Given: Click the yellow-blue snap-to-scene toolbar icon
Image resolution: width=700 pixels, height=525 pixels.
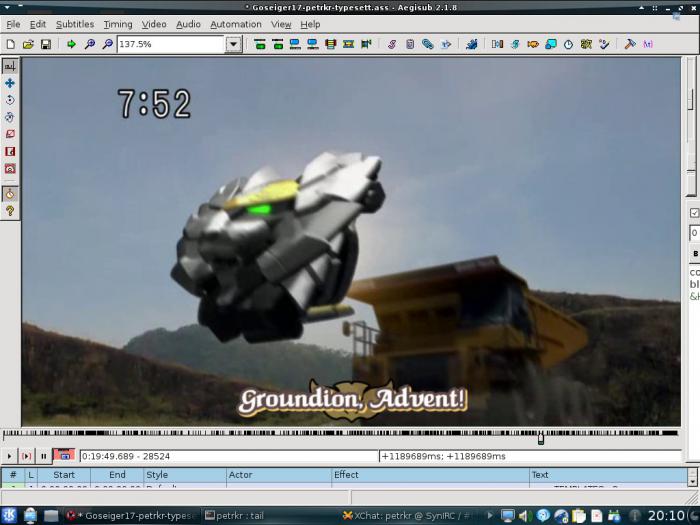Looking at the screenshot, I should [x=348, y=44].
